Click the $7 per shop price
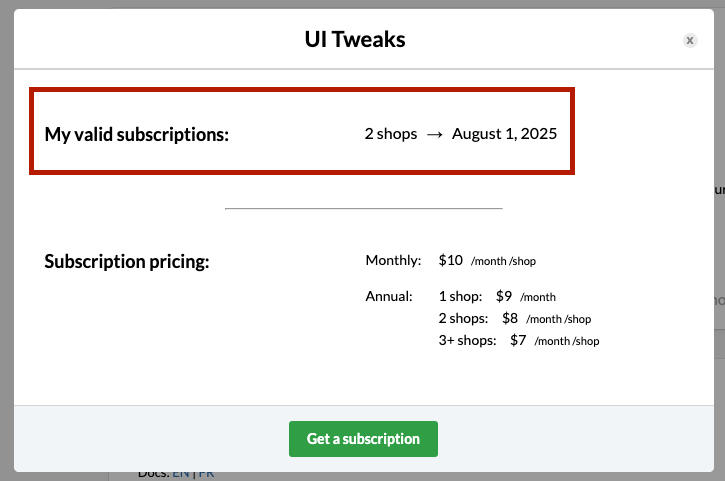The width and height of the screenshot is (725, 481). (518, 340)
